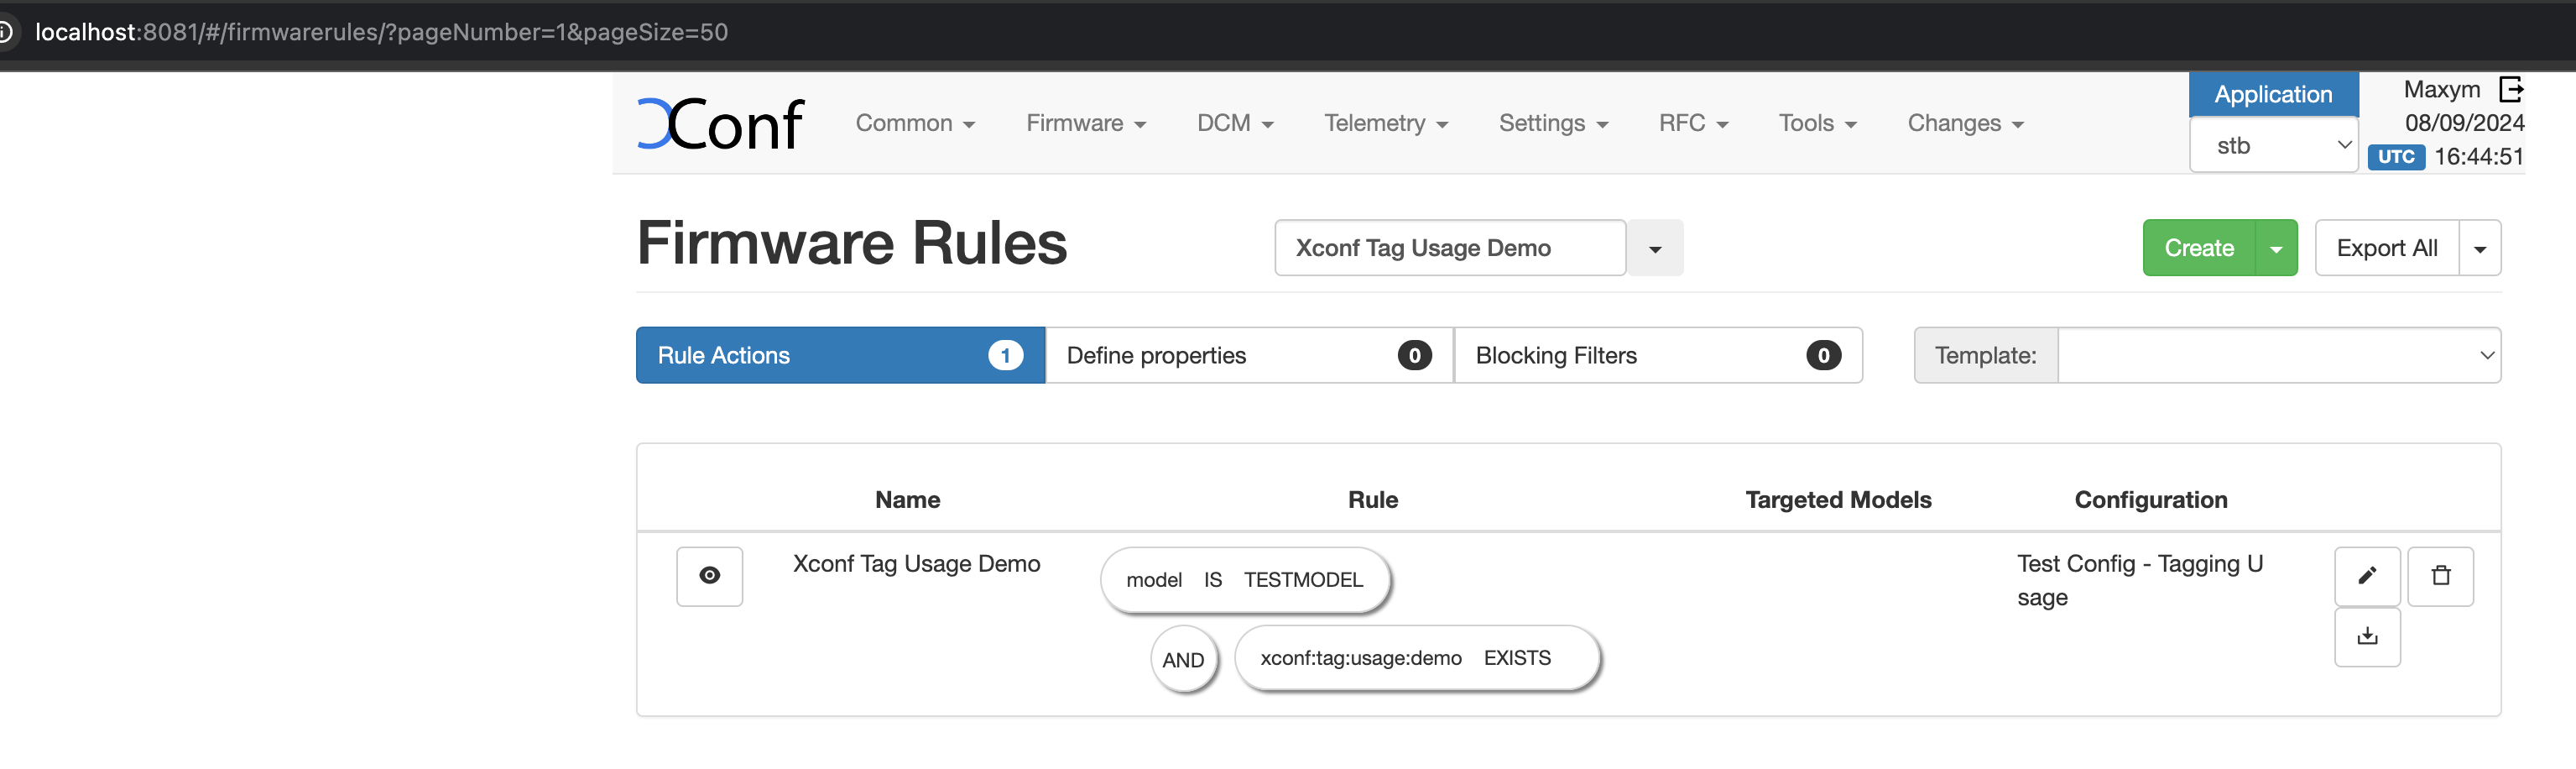
Task: Click the green Create button
Action: tap(2198, 249)
